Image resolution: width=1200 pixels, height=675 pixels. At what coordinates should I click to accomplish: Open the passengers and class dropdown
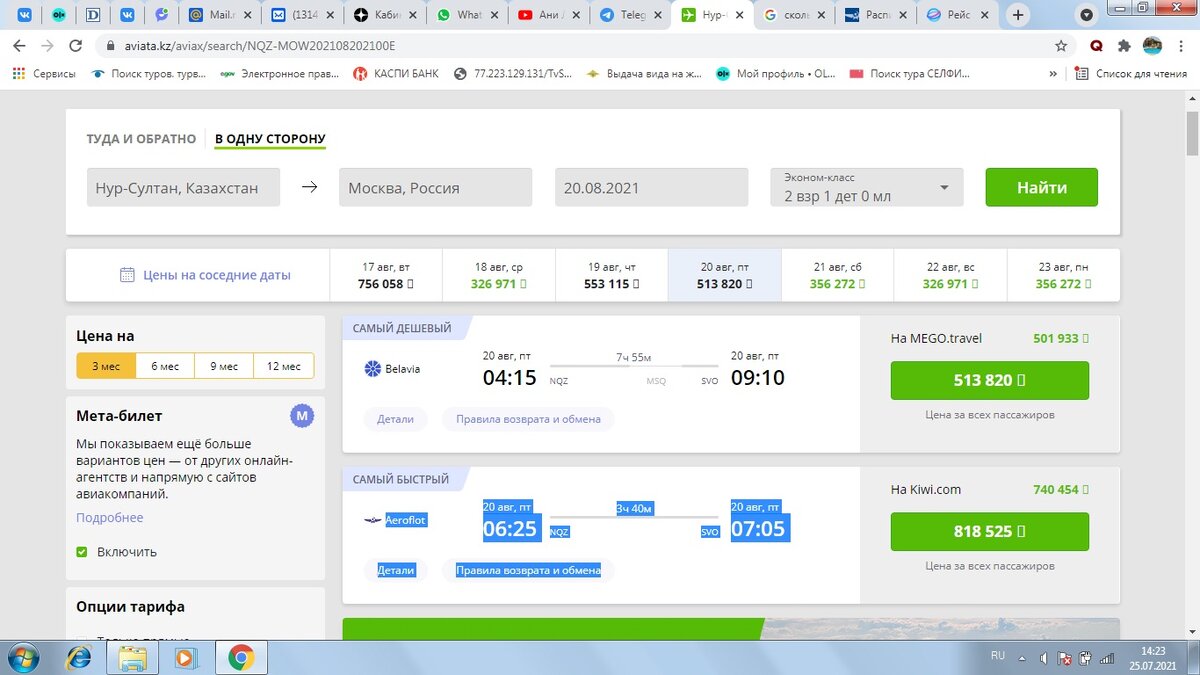coord(866,187)
